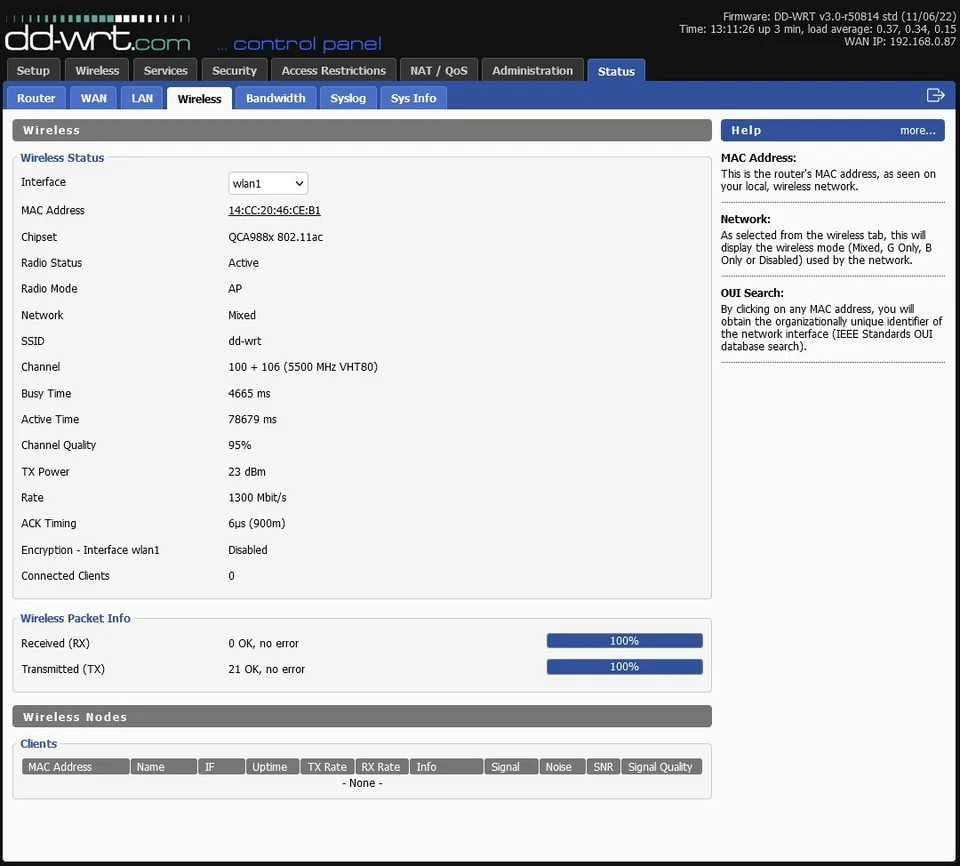Click the Signal Quality column header
960x866 pixels.
pos(660,767)
